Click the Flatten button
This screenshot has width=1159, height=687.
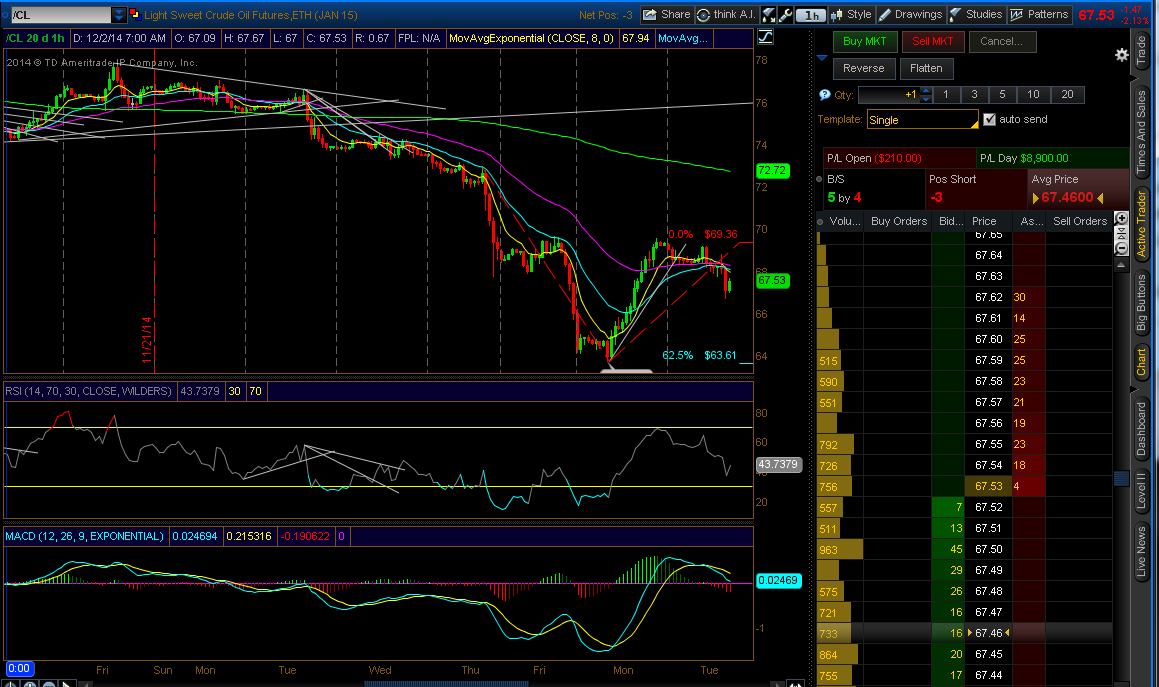coord(927,68)
